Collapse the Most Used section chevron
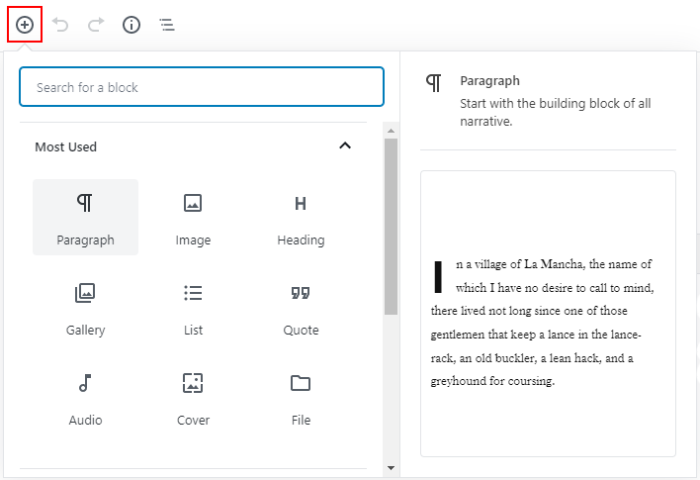The image size is (700, 480). click(345, 146)
